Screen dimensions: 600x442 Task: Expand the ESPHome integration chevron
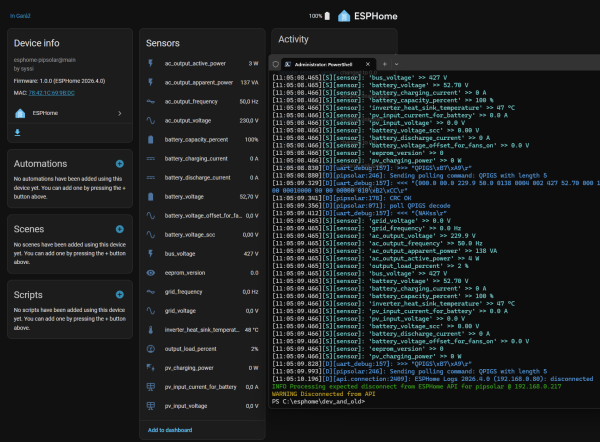(120, 114)
